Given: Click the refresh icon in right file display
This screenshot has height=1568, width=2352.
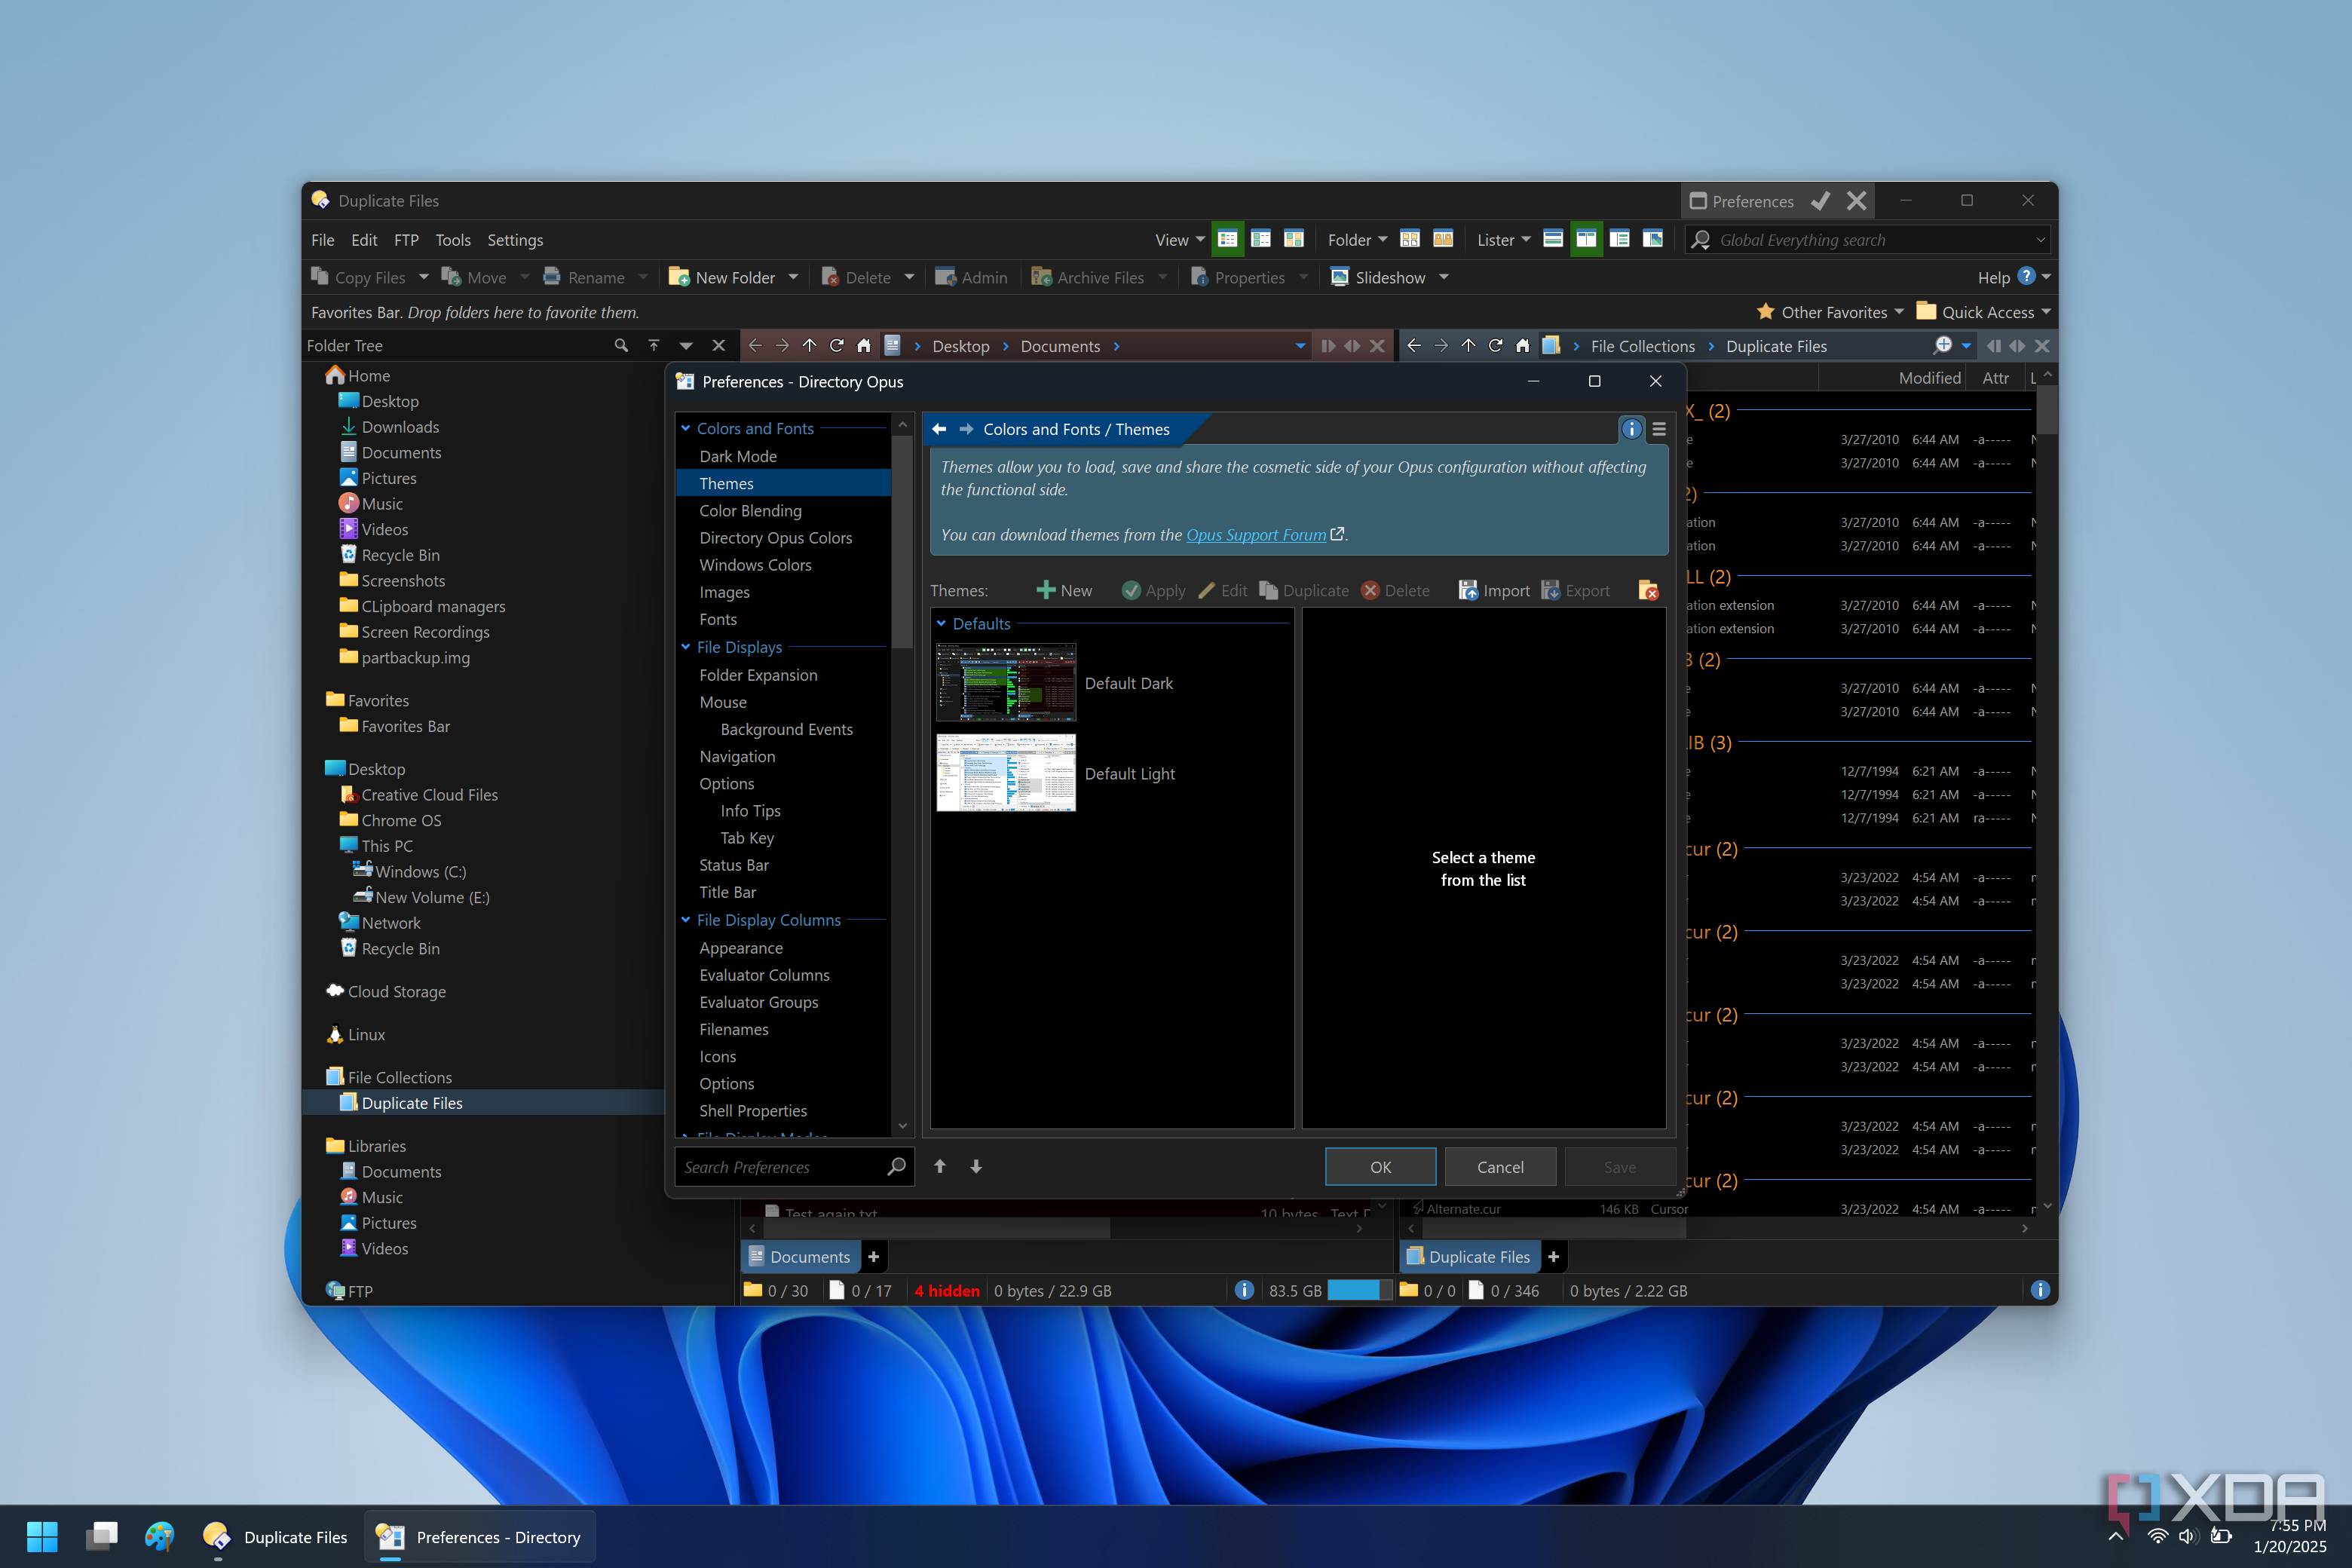Looking at the screenshot, I should [1495, 346].
